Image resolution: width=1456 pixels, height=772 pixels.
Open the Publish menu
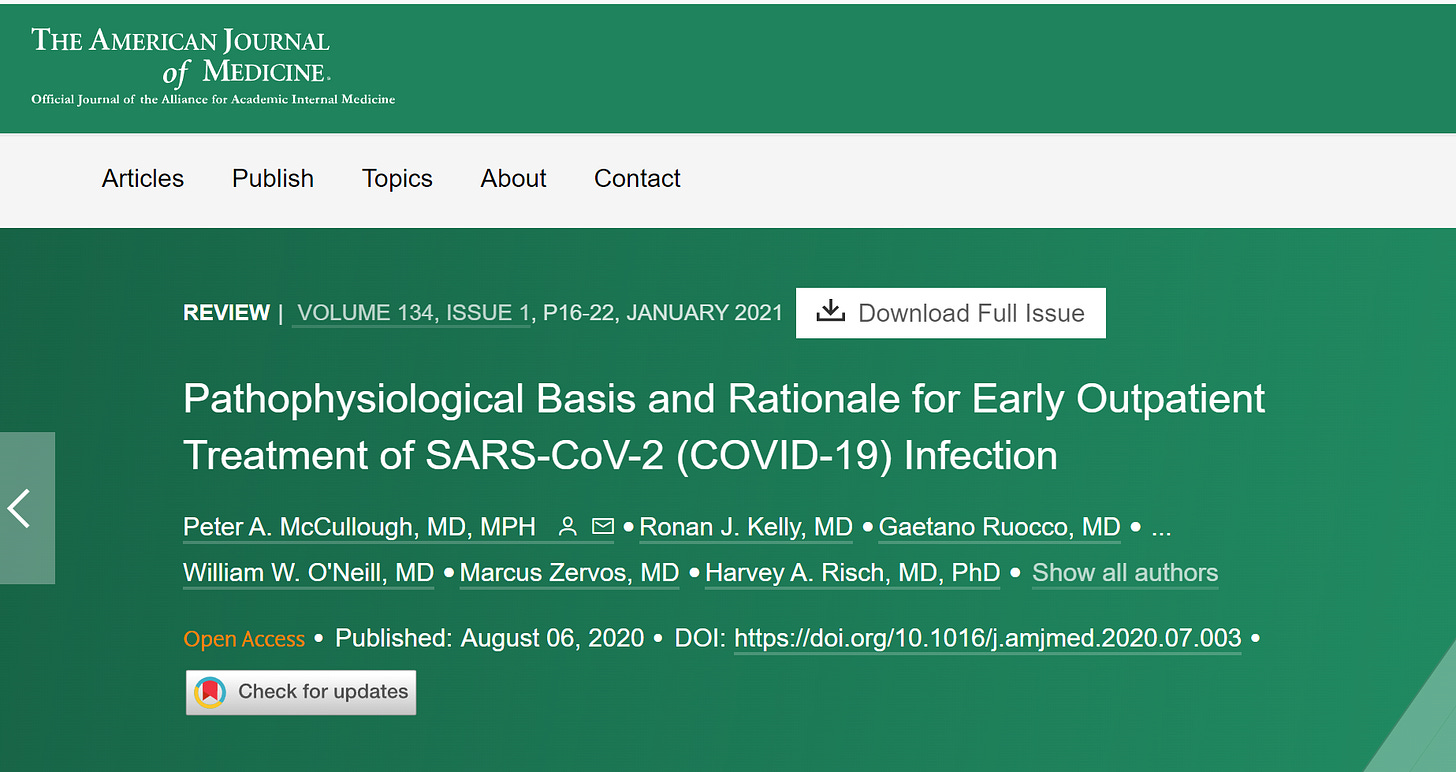(273, 179)
